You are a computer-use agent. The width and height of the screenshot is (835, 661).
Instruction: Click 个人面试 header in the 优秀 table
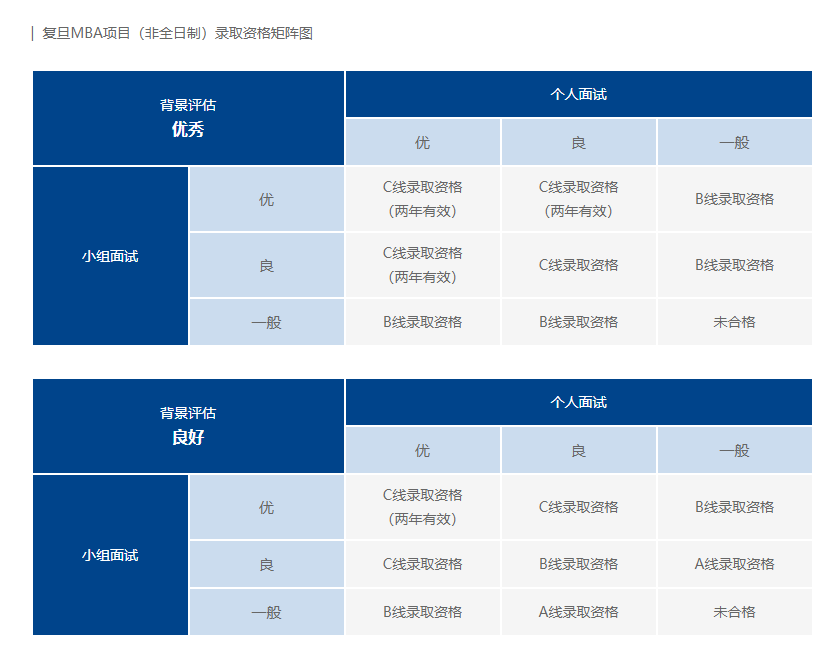point(578,94)
